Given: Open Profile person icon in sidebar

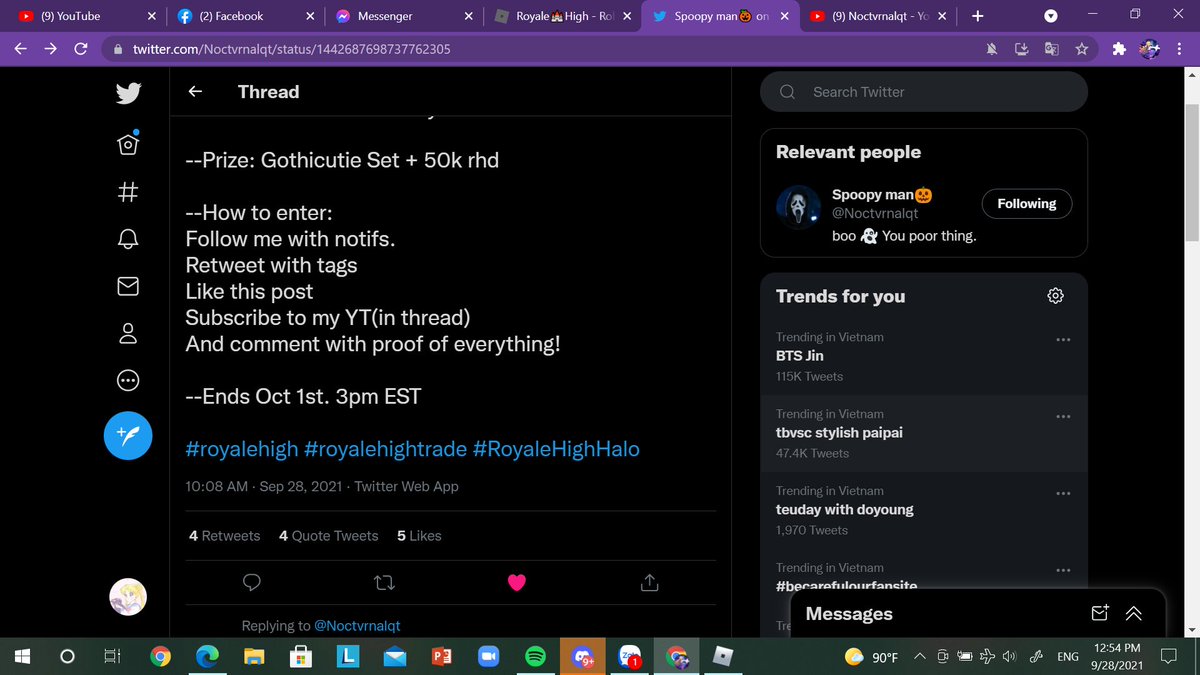Looking at the screenshot, I should (x=128, y=334).
